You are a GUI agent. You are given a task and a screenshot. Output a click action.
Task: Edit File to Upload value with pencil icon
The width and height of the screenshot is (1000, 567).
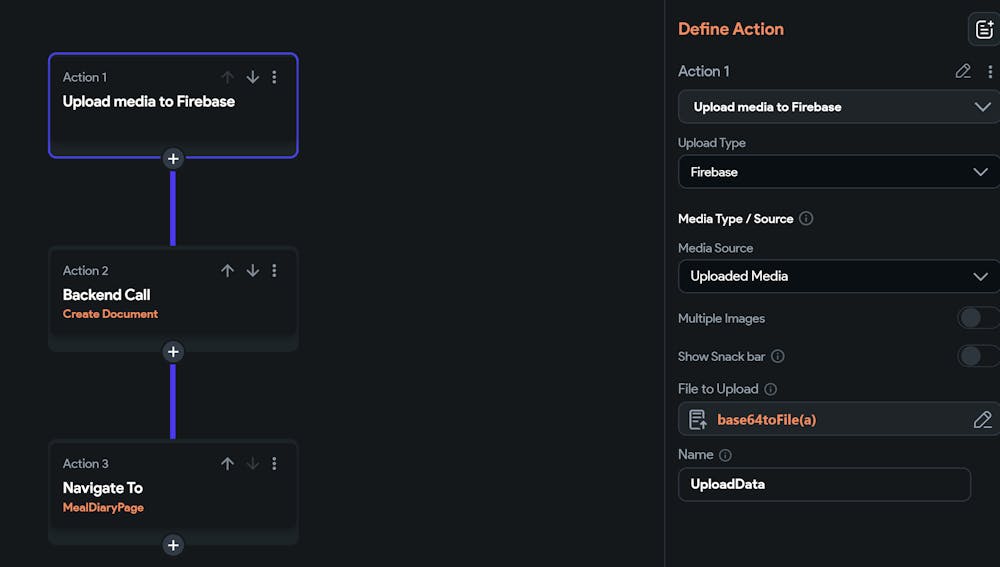982,419
